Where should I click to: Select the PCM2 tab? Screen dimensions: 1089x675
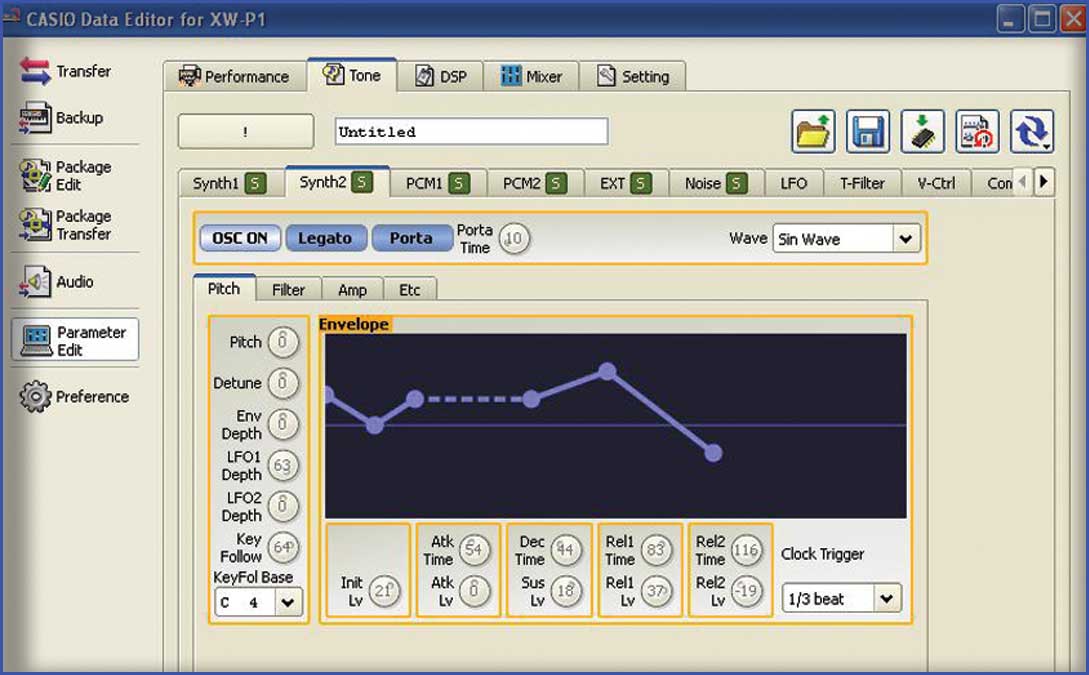click(535, 183)
